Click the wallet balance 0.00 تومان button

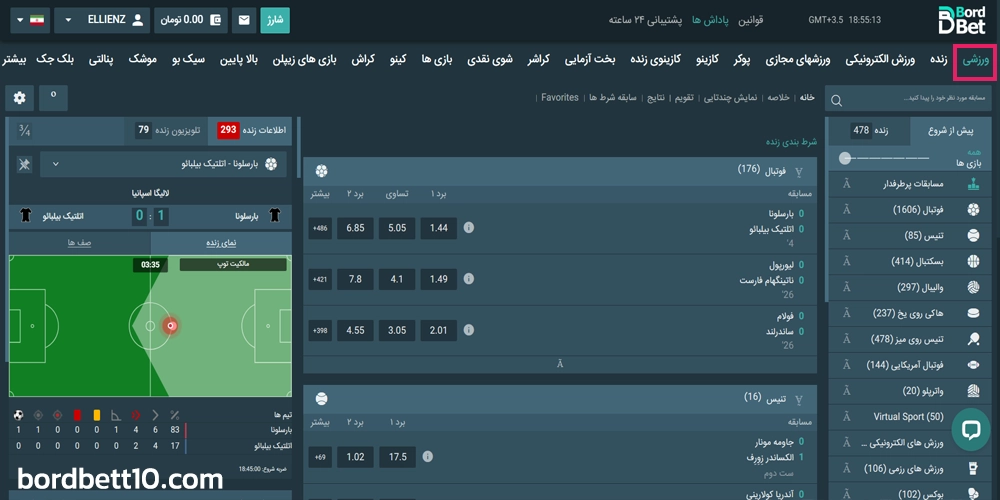click(x=191, y=20)
